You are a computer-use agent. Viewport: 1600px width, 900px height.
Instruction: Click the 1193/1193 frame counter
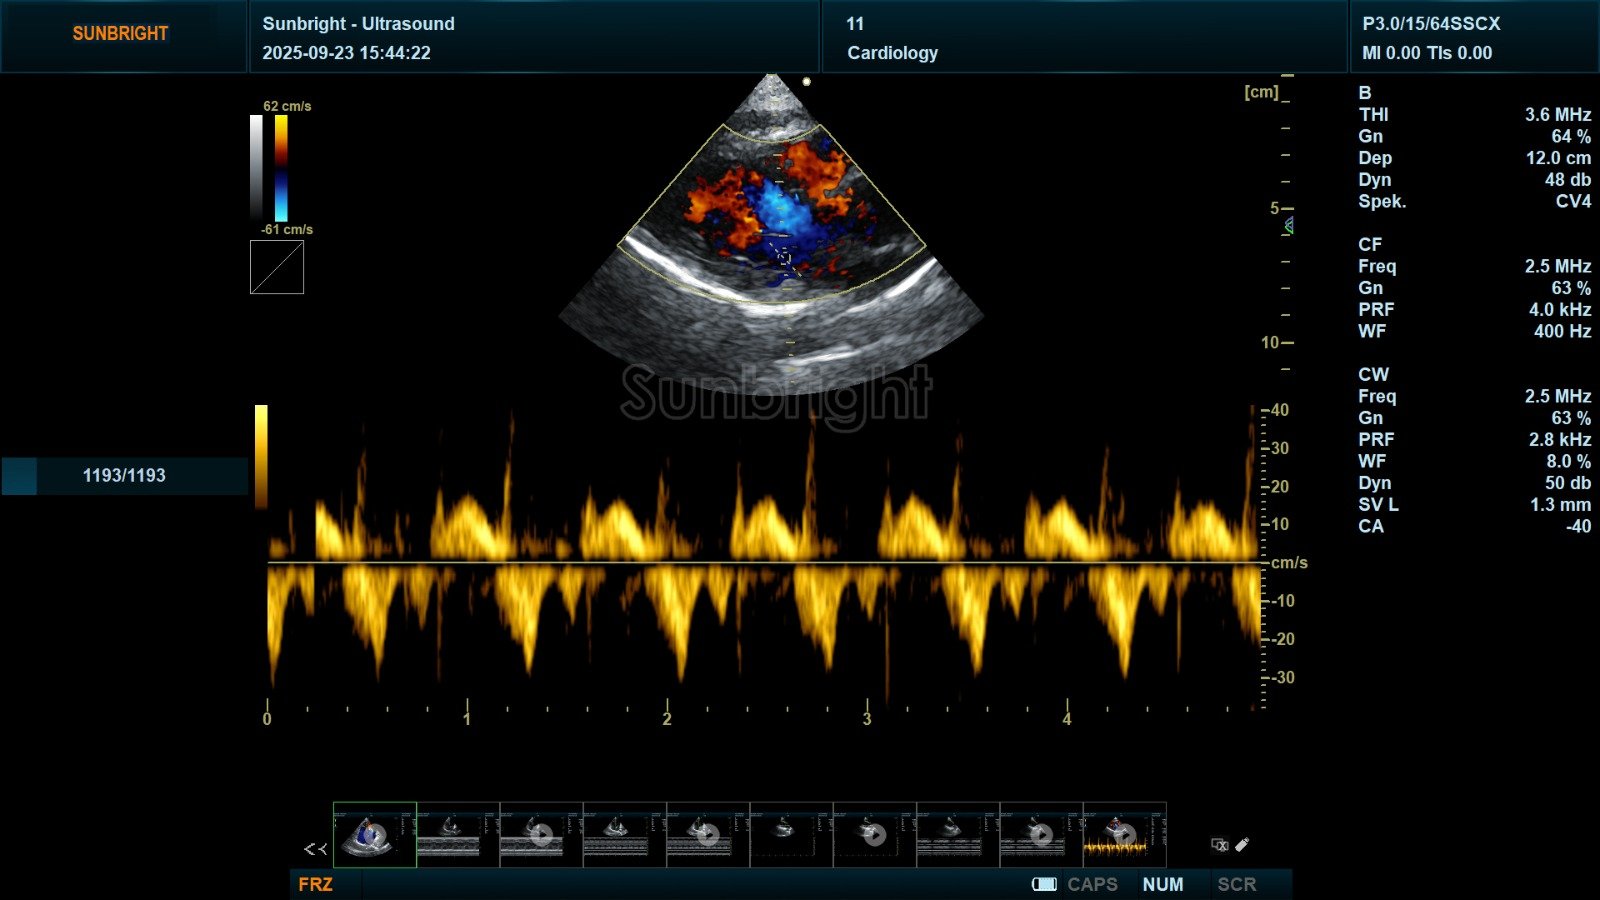point(124,475)
